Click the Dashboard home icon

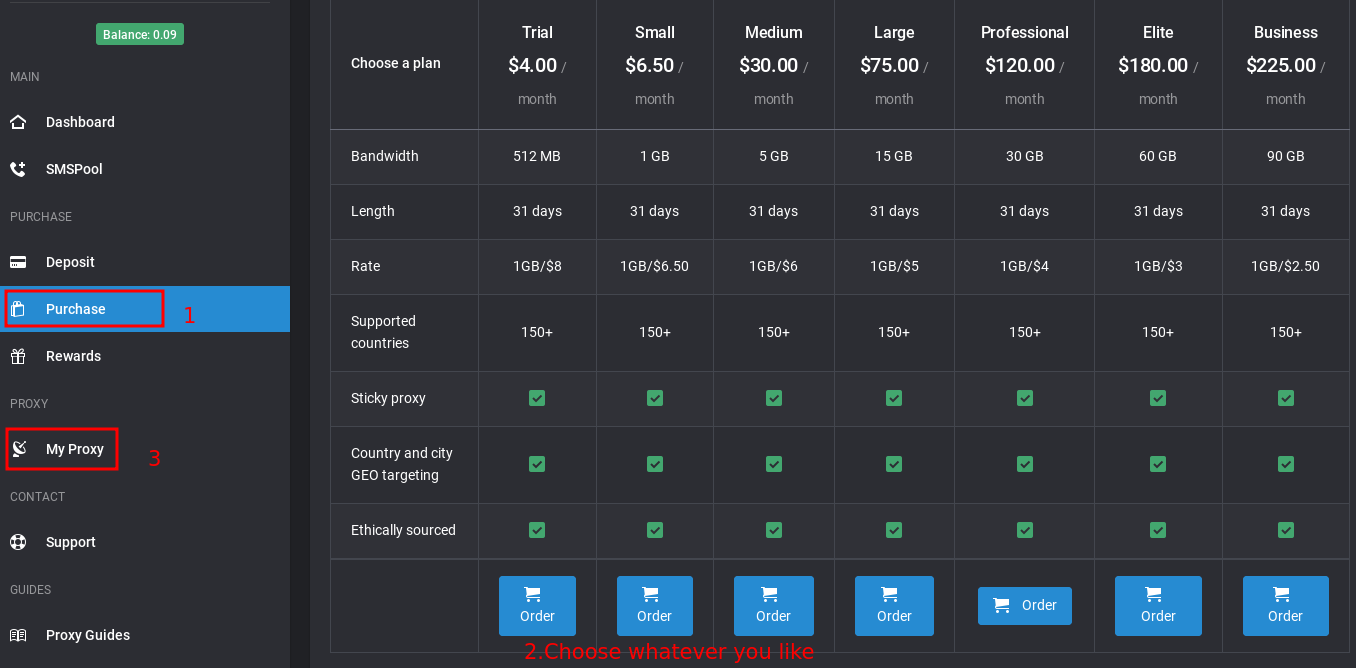18,122
